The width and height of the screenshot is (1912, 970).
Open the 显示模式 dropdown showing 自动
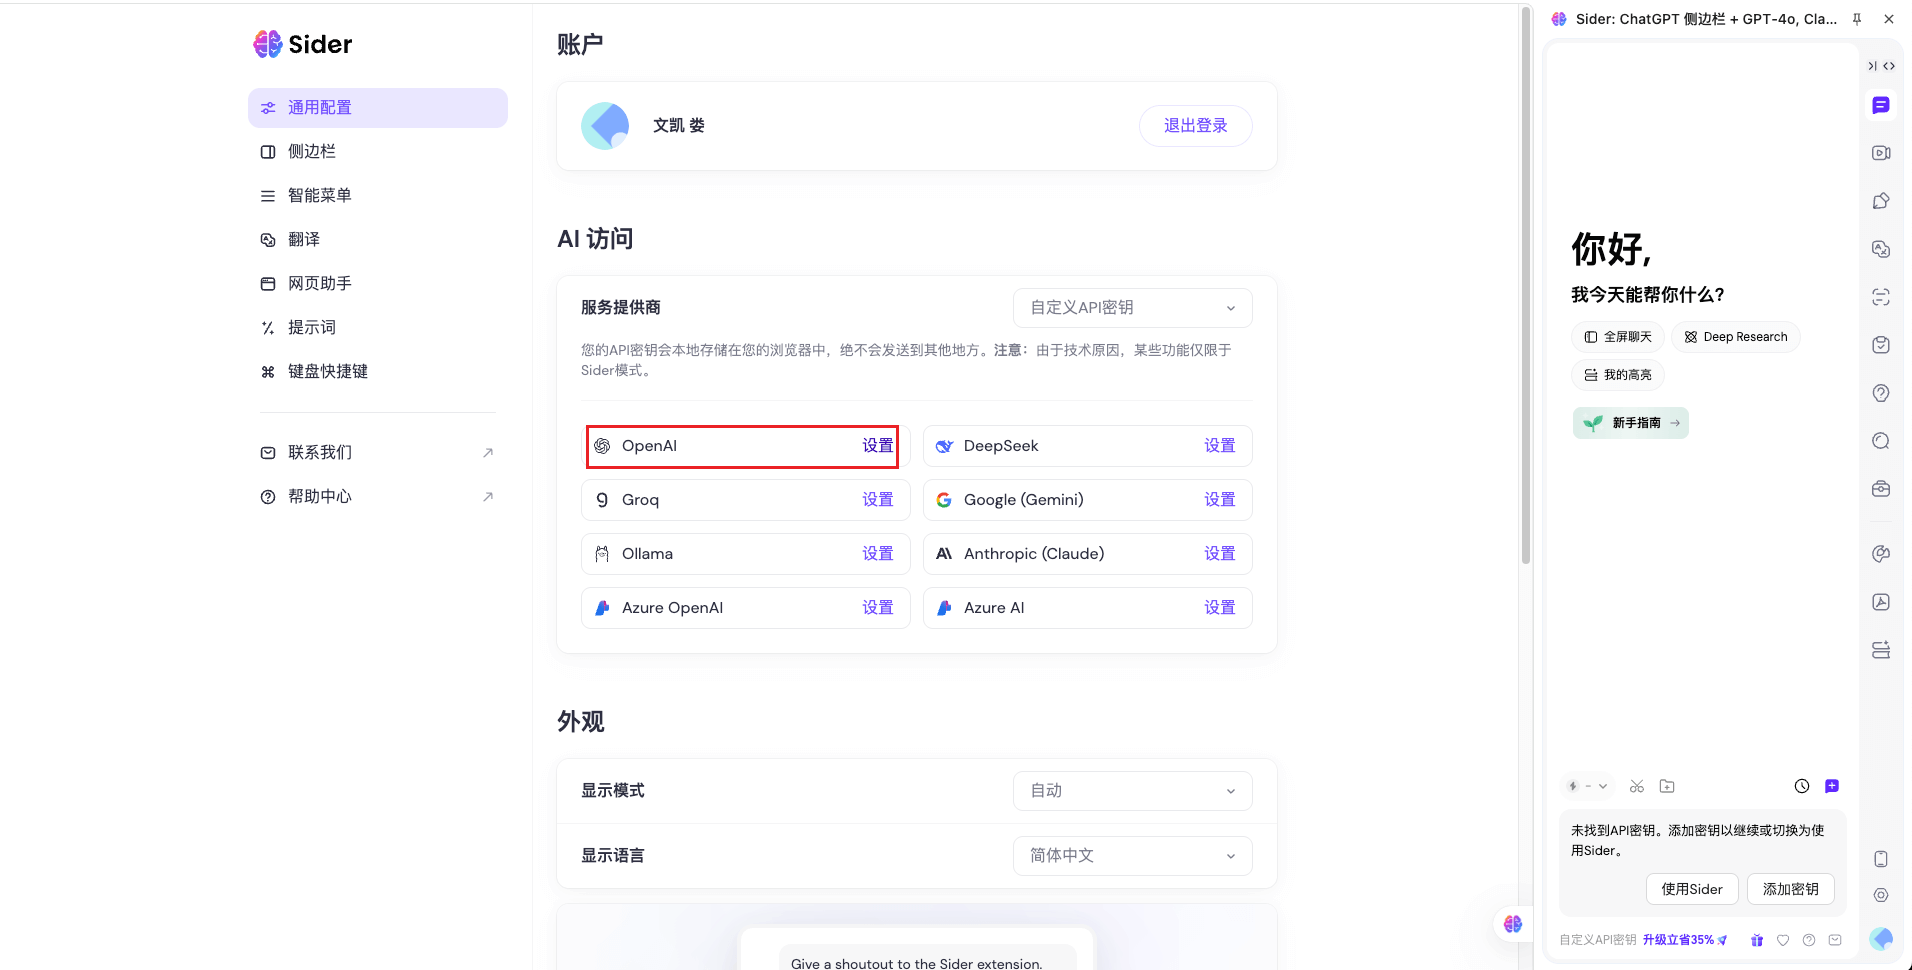click(1131, 790)
